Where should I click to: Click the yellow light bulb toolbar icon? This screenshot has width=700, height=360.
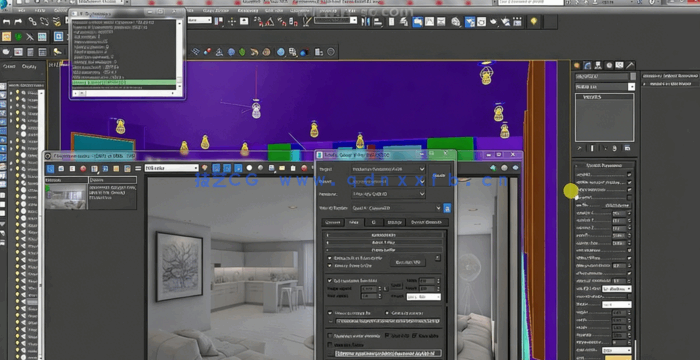tap(533, 21)
